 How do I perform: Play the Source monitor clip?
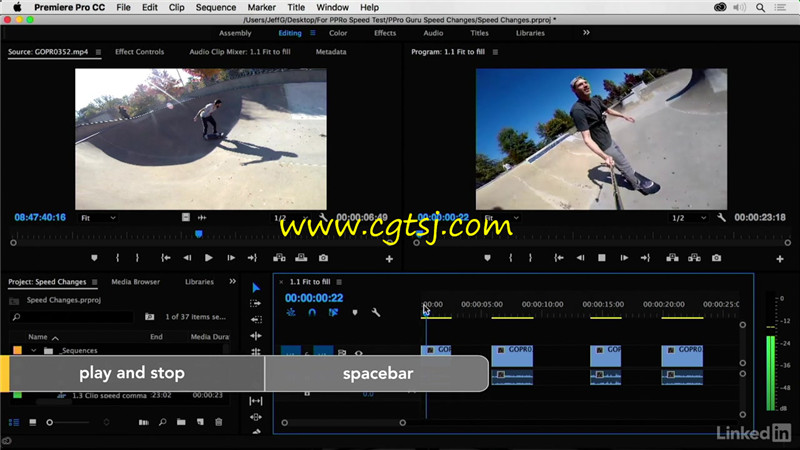(209, 258)
